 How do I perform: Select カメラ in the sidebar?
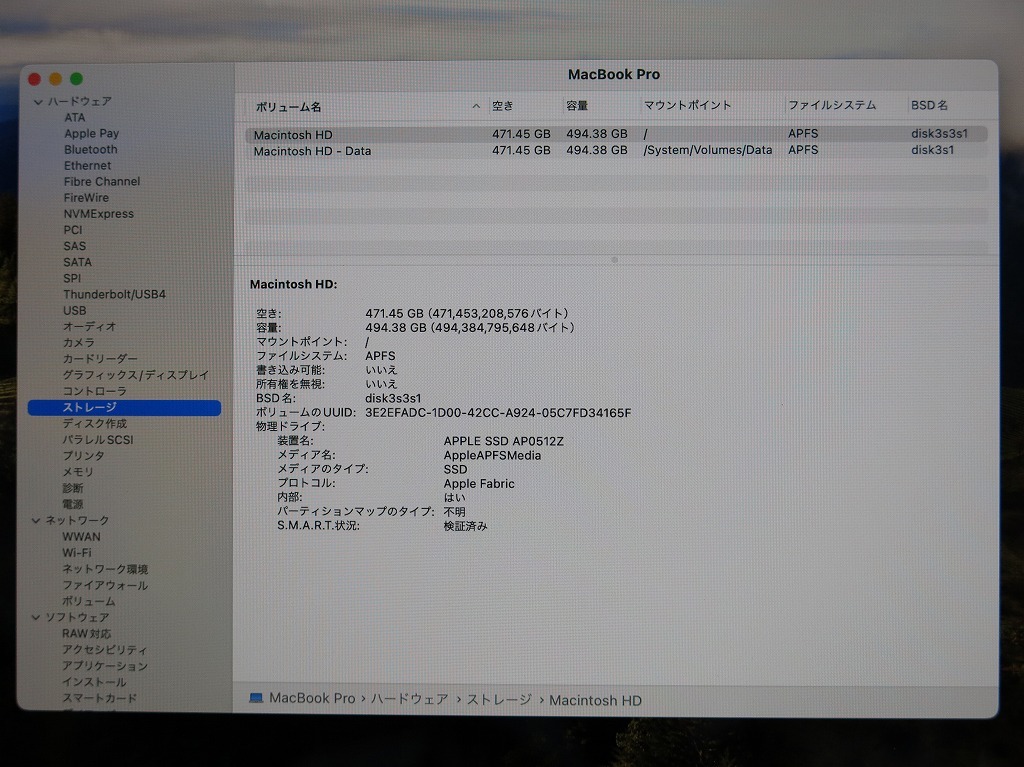click(x=78, y=343)
